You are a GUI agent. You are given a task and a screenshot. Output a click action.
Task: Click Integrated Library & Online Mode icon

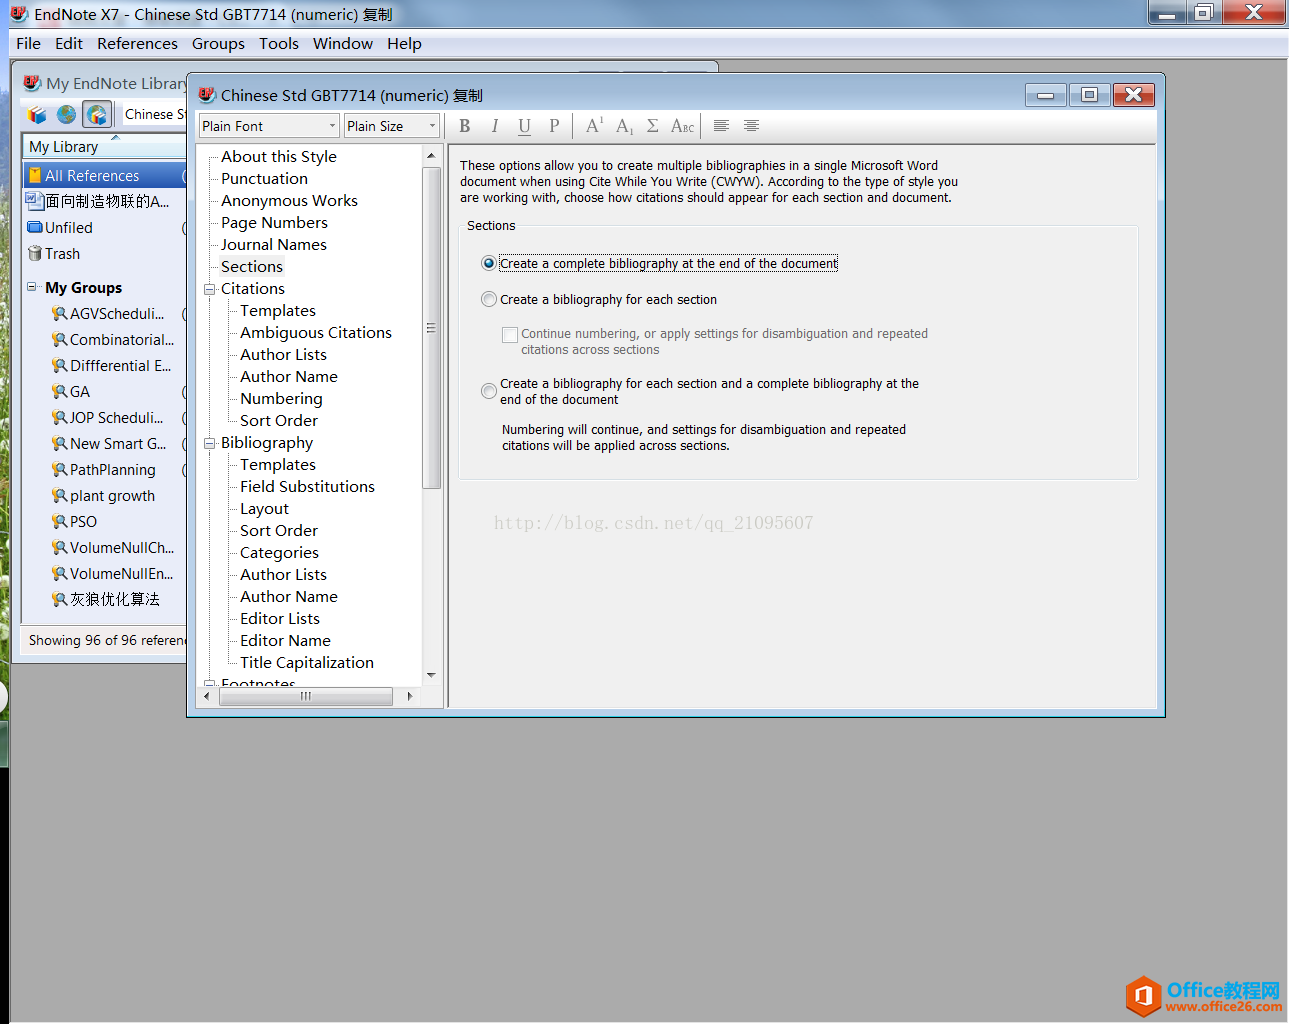[x=96, y=114]
